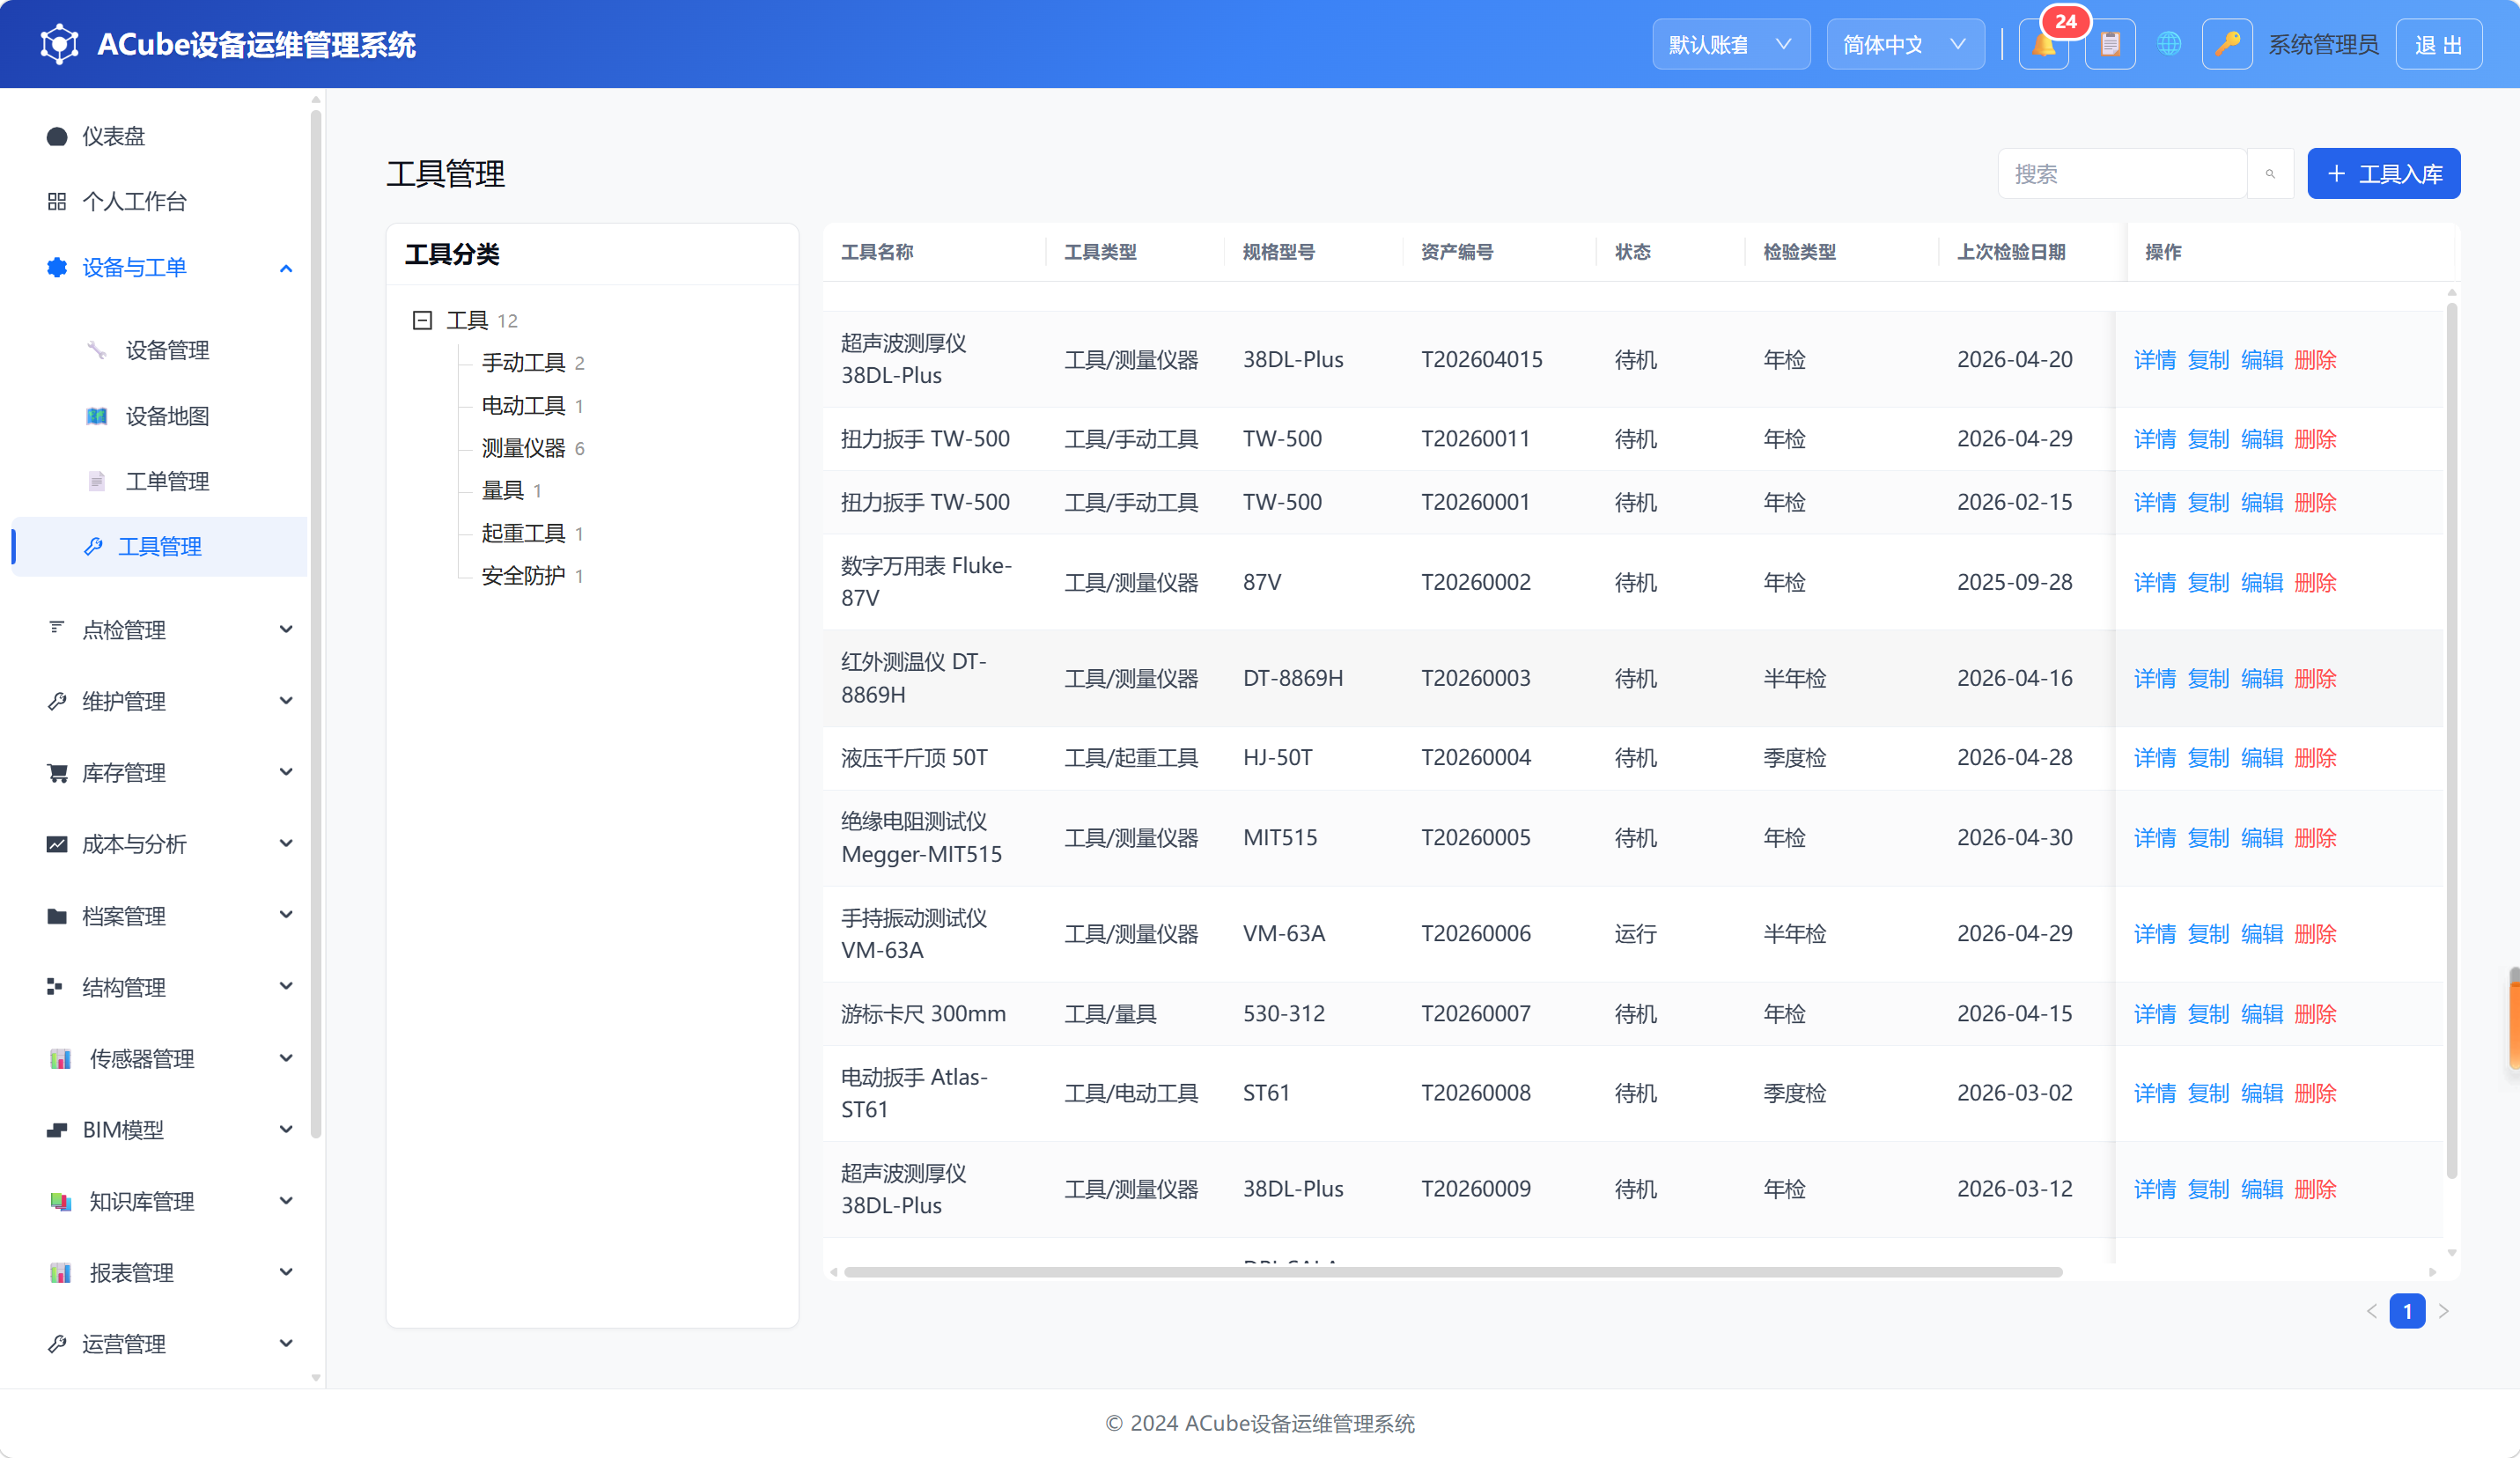
Task: Select 起重工具 category in tree
Action: [x=523, y=533]
